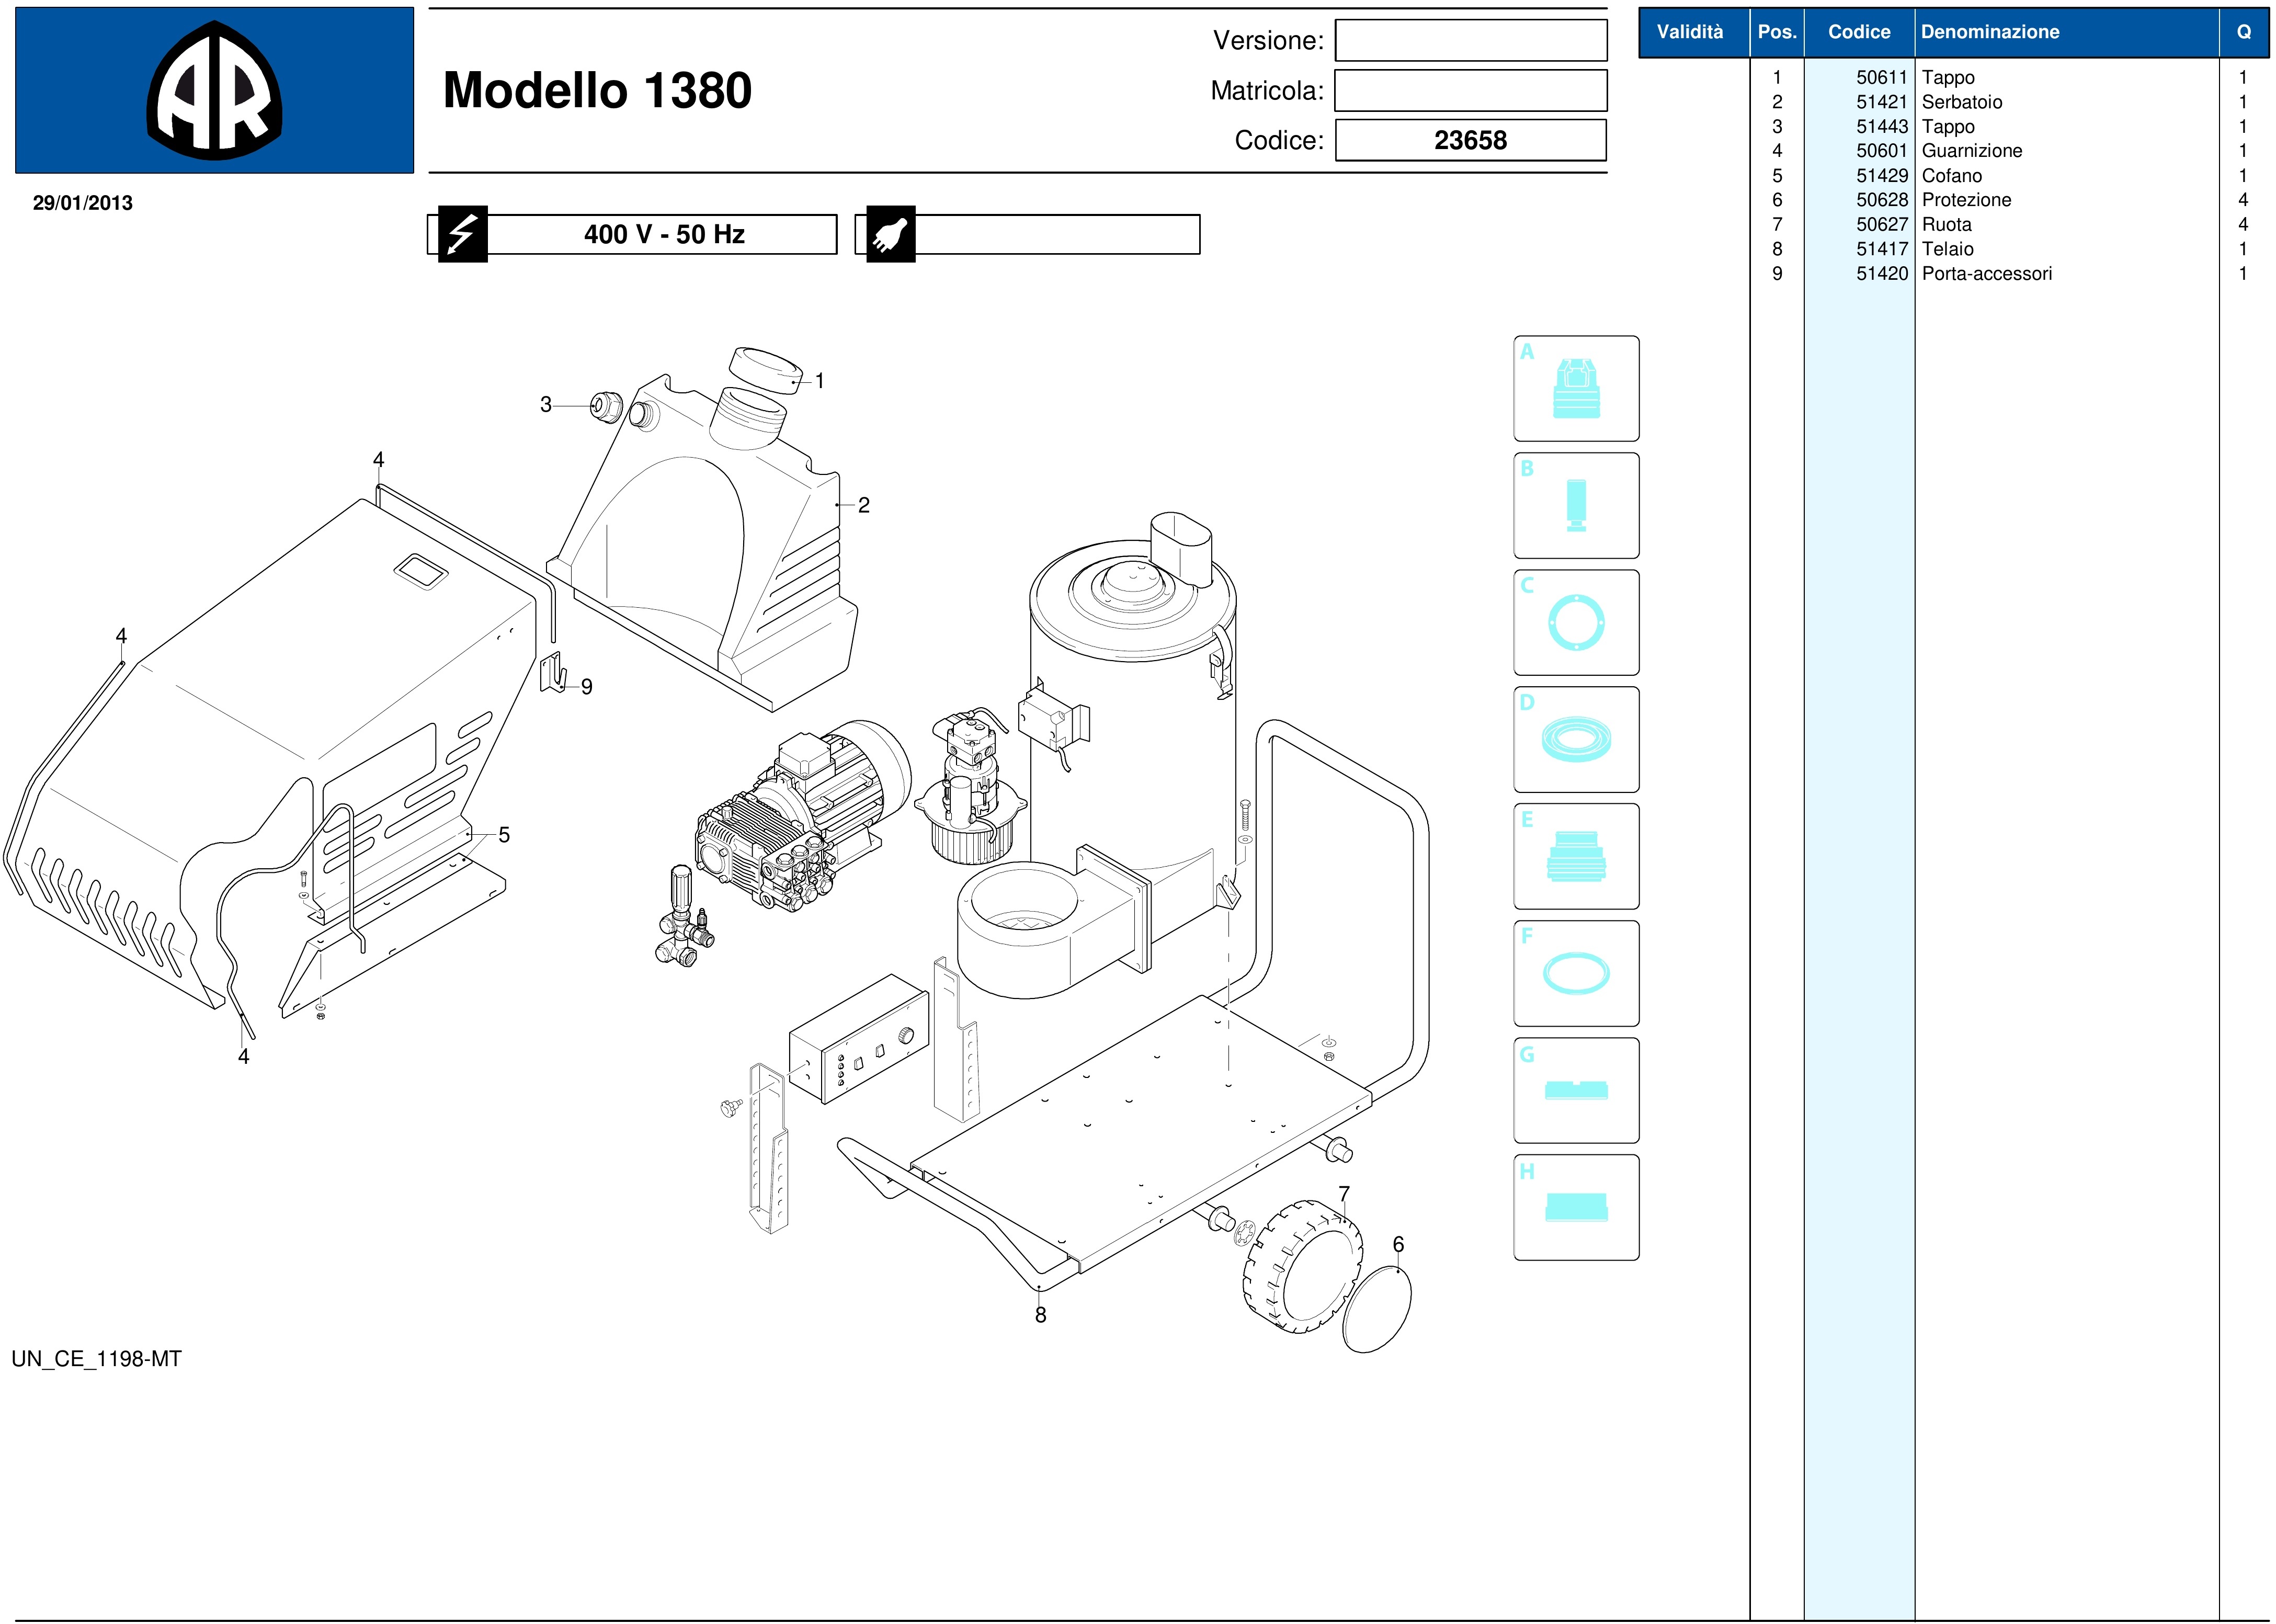Click the lightning bolt voltage icon

(462, 234)
